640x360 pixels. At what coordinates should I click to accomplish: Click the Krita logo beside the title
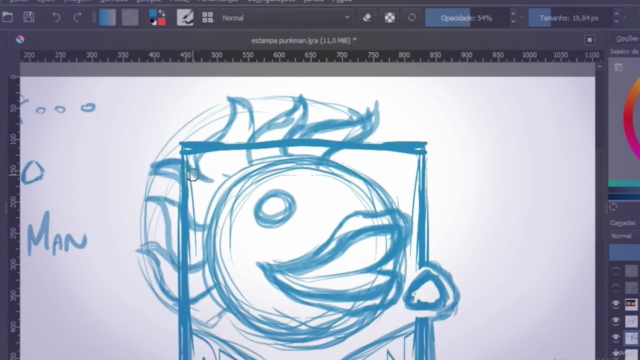tap(20, 40)
